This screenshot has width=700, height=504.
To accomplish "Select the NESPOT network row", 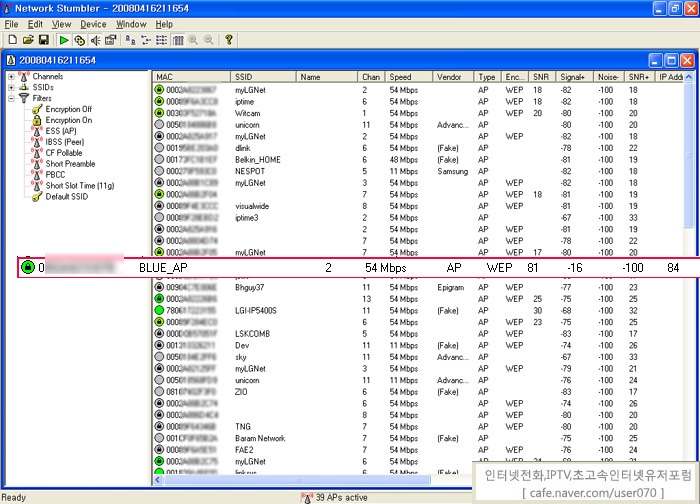I will pos(418,171).
